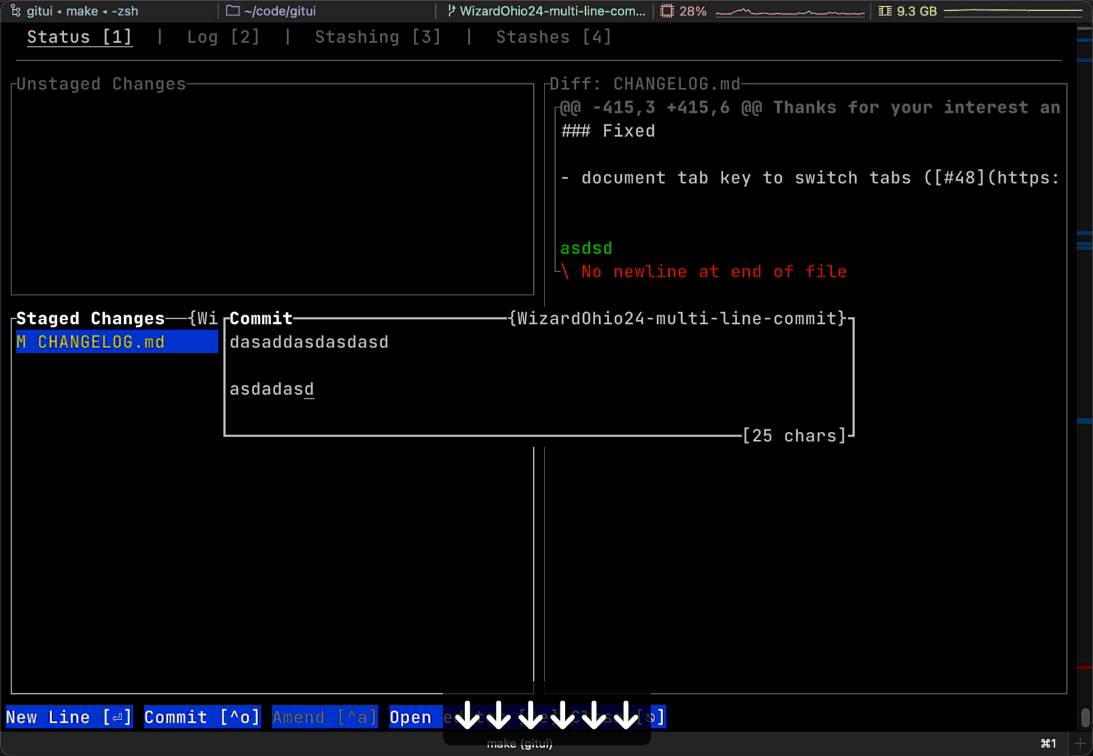Image resolution: width=1093 pixels, height=756 pixels.
Task: Click the memory icon beside 9.3 GB
Action: coord(885,11)
